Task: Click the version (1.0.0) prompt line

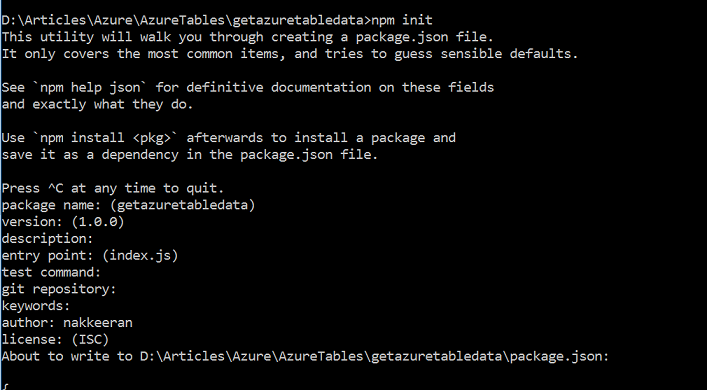Action: [x=63, y=222]
